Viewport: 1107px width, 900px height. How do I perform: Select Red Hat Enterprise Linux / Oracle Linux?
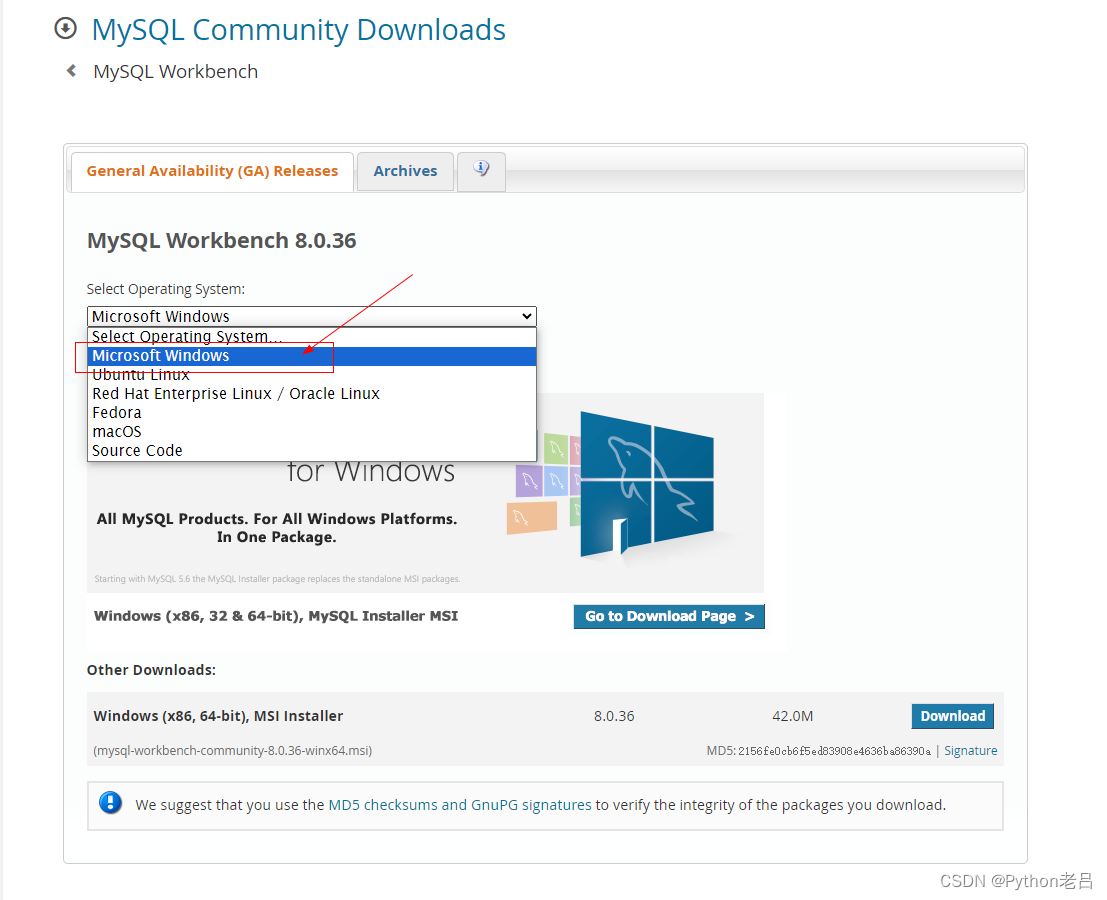pyautogui.click(x=311, y=394)
